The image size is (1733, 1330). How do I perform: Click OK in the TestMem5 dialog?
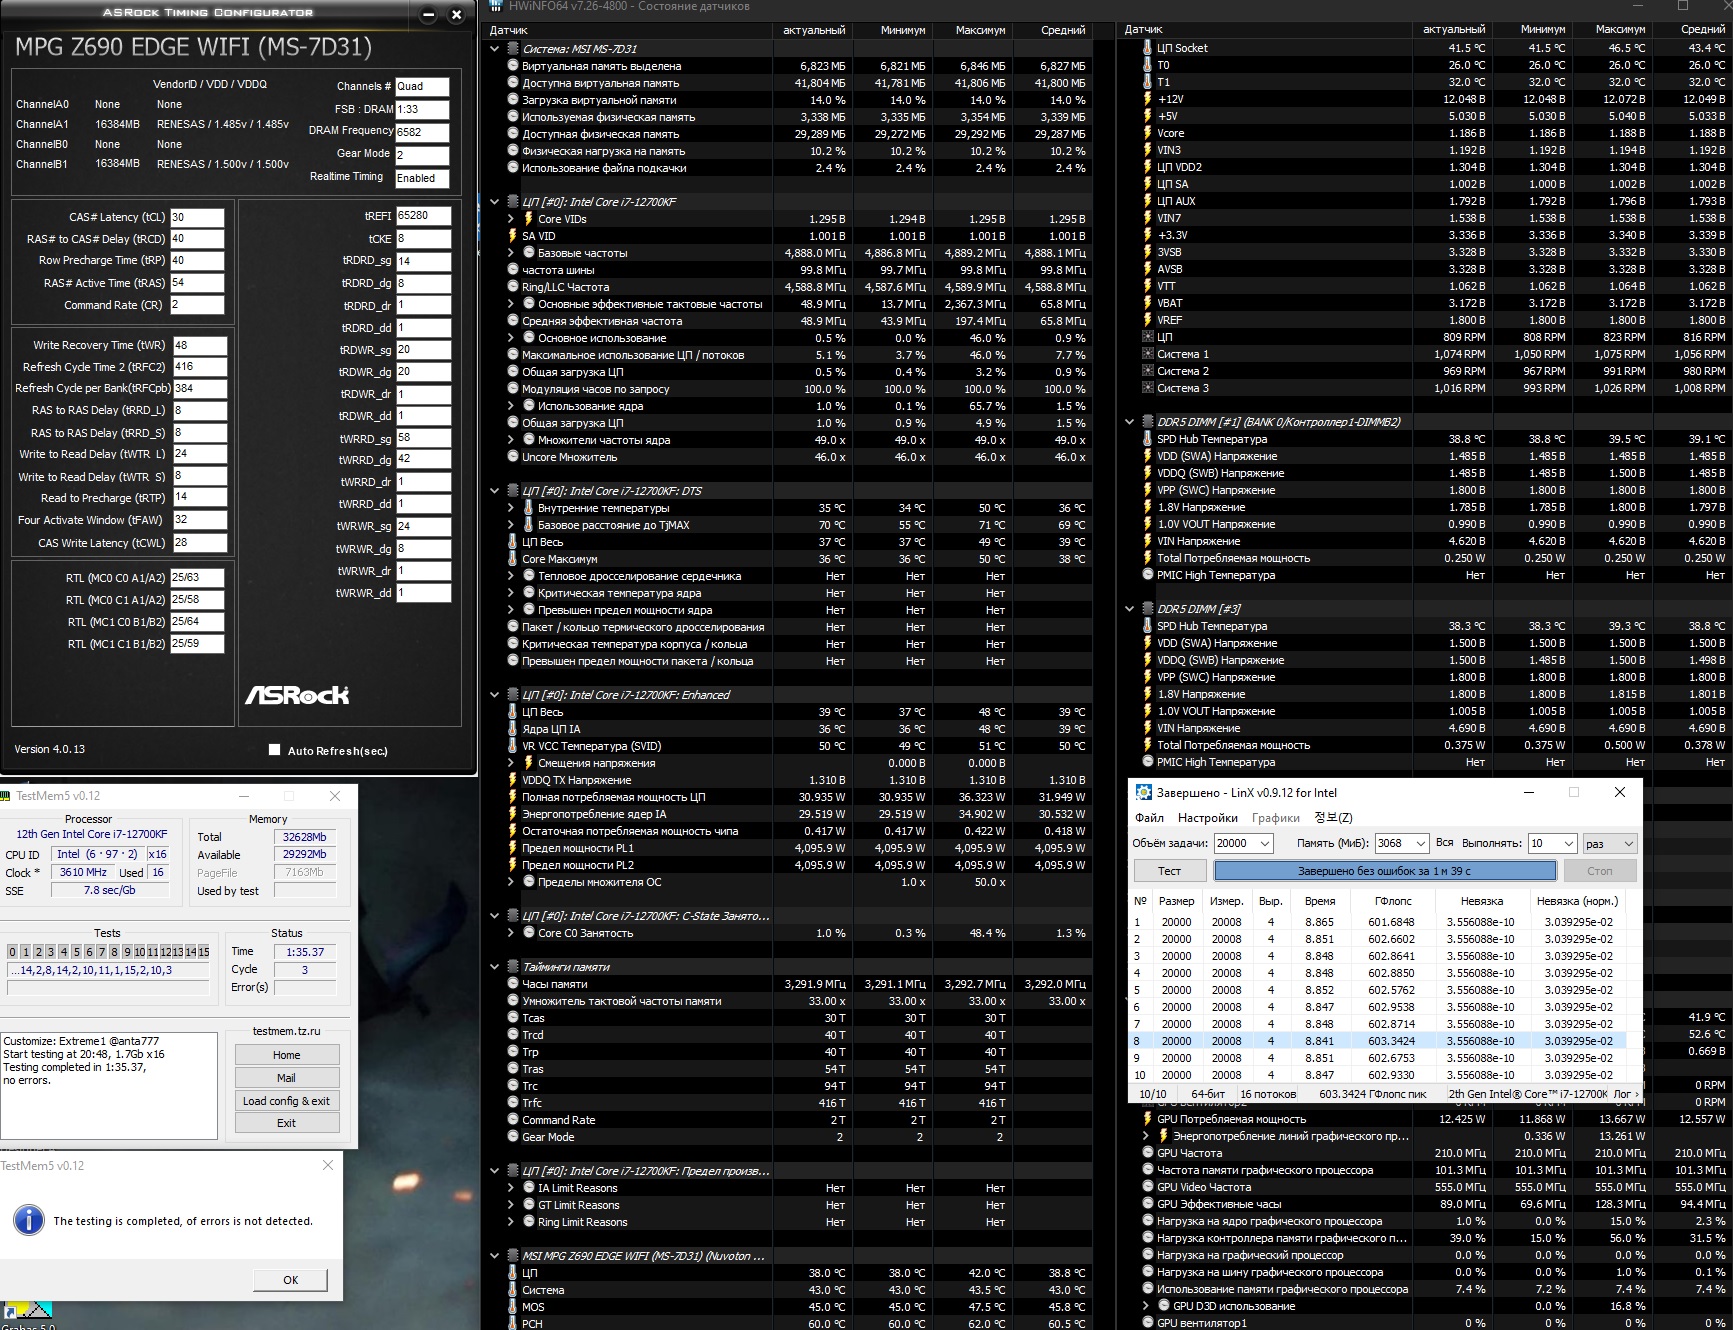coord(290,1280)
